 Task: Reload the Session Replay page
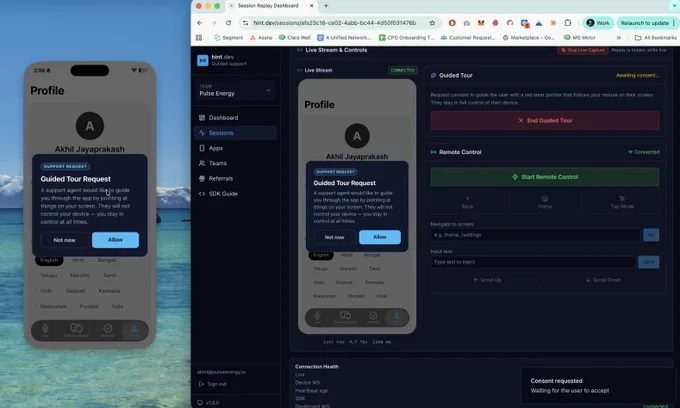(228, 23)
